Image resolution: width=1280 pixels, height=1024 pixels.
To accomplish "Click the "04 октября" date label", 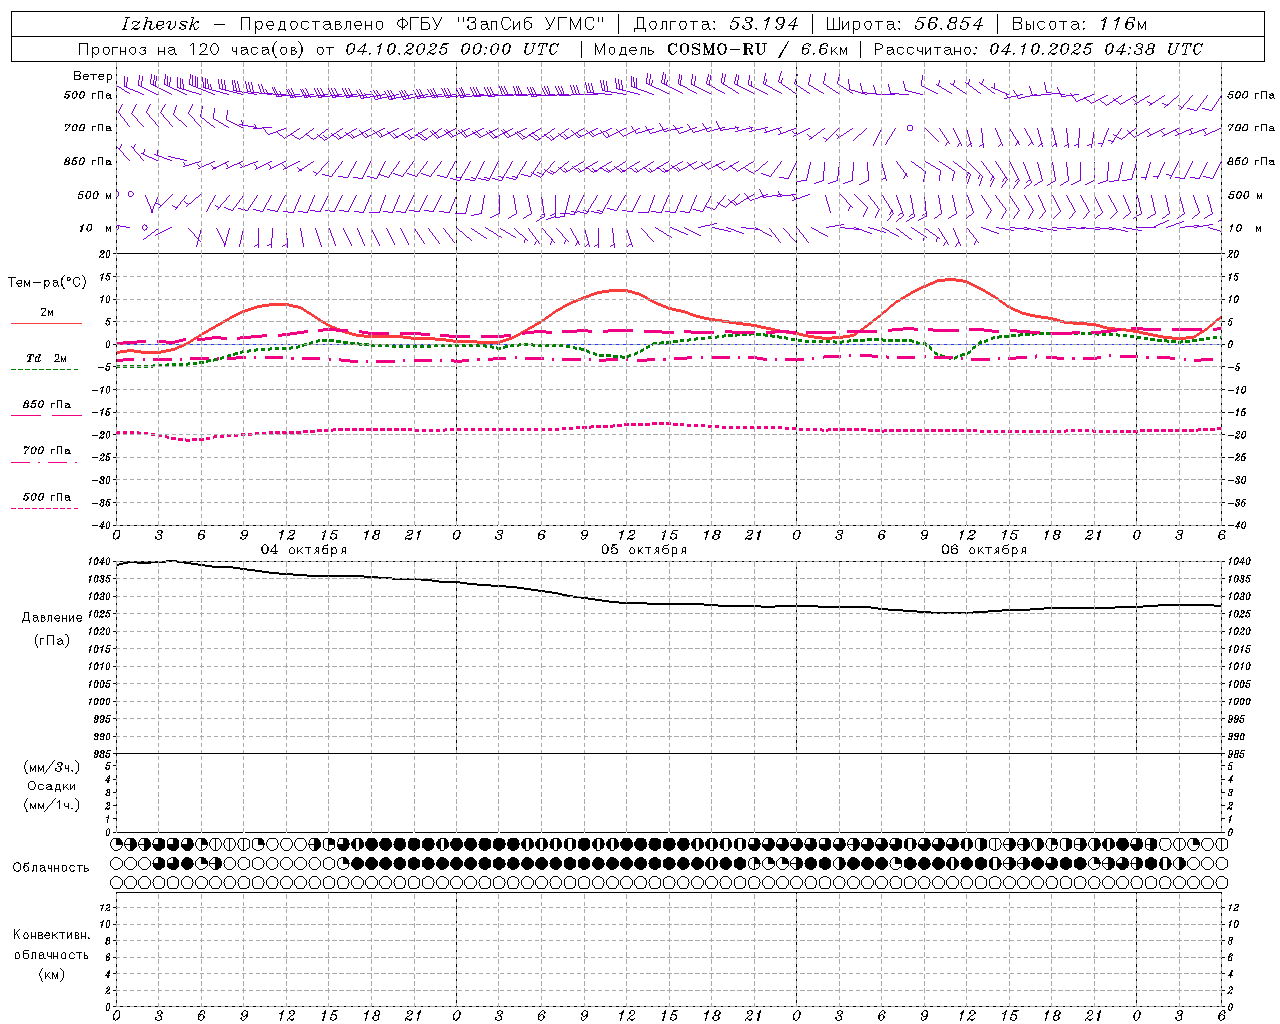I will [x=304, y=550].
